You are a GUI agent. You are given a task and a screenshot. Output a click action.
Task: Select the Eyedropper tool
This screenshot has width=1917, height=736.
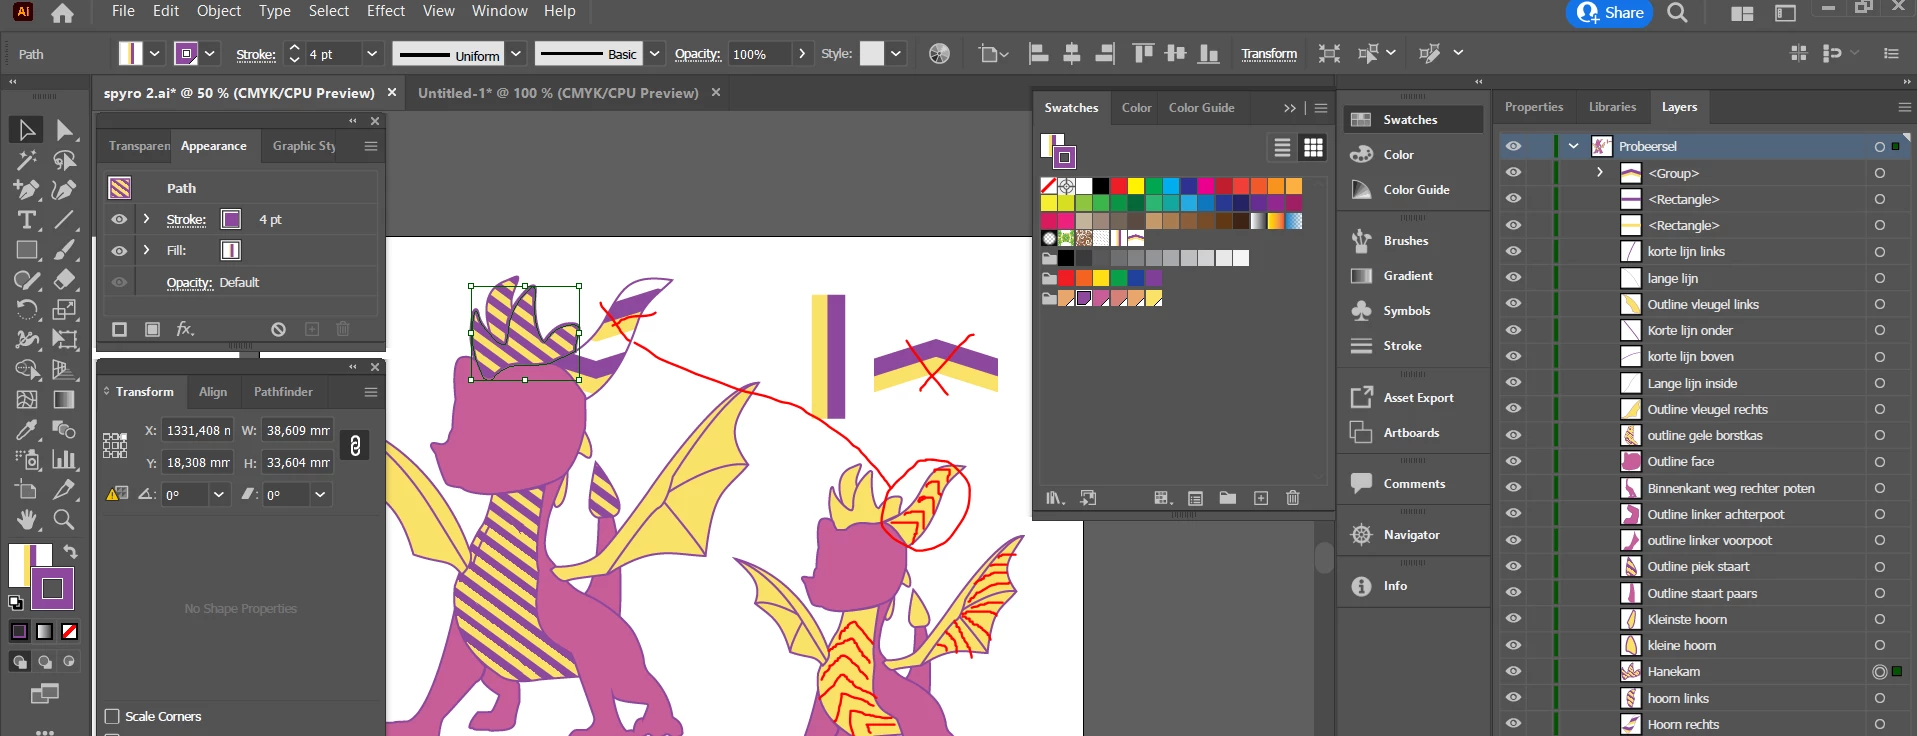26,430
